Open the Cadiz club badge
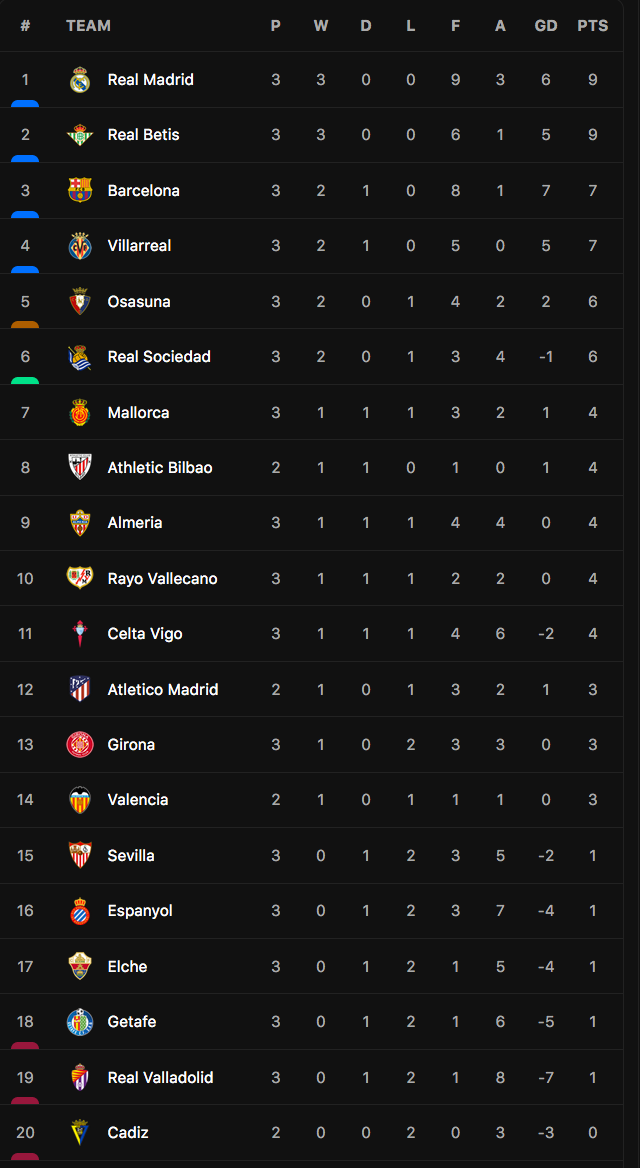This screenshot has width=640, height=1168. point(80,1132)
